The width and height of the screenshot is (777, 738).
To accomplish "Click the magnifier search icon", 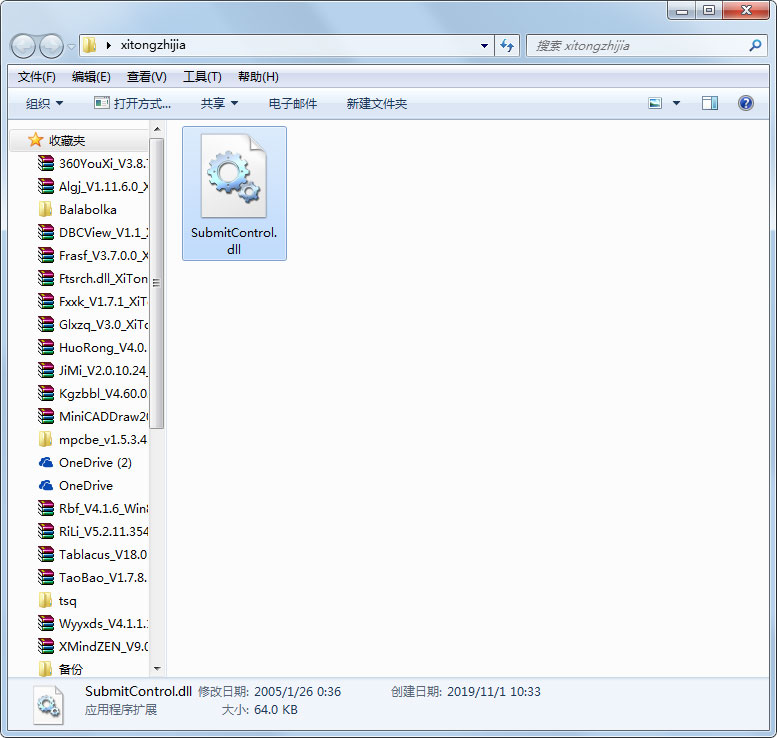I will [x=755, y=46].
